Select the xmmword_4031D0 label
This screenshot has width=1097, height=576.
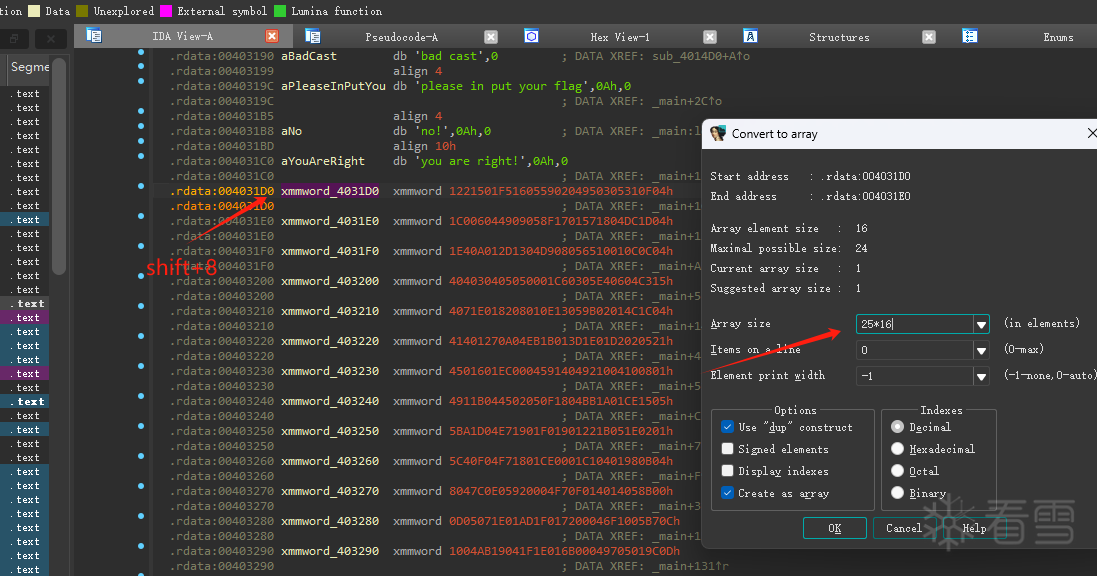click(330, 191)
